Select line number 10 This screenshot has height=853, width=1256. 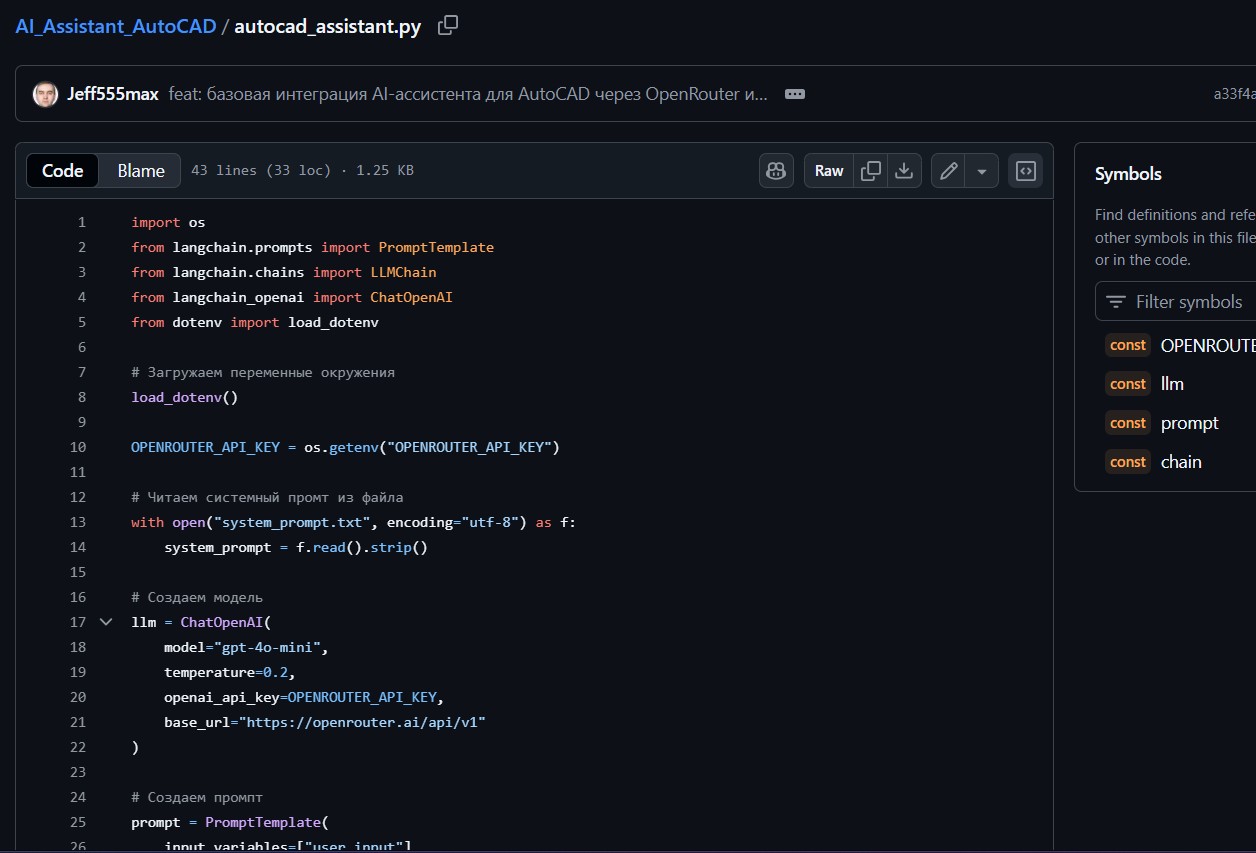coord(78,447)
